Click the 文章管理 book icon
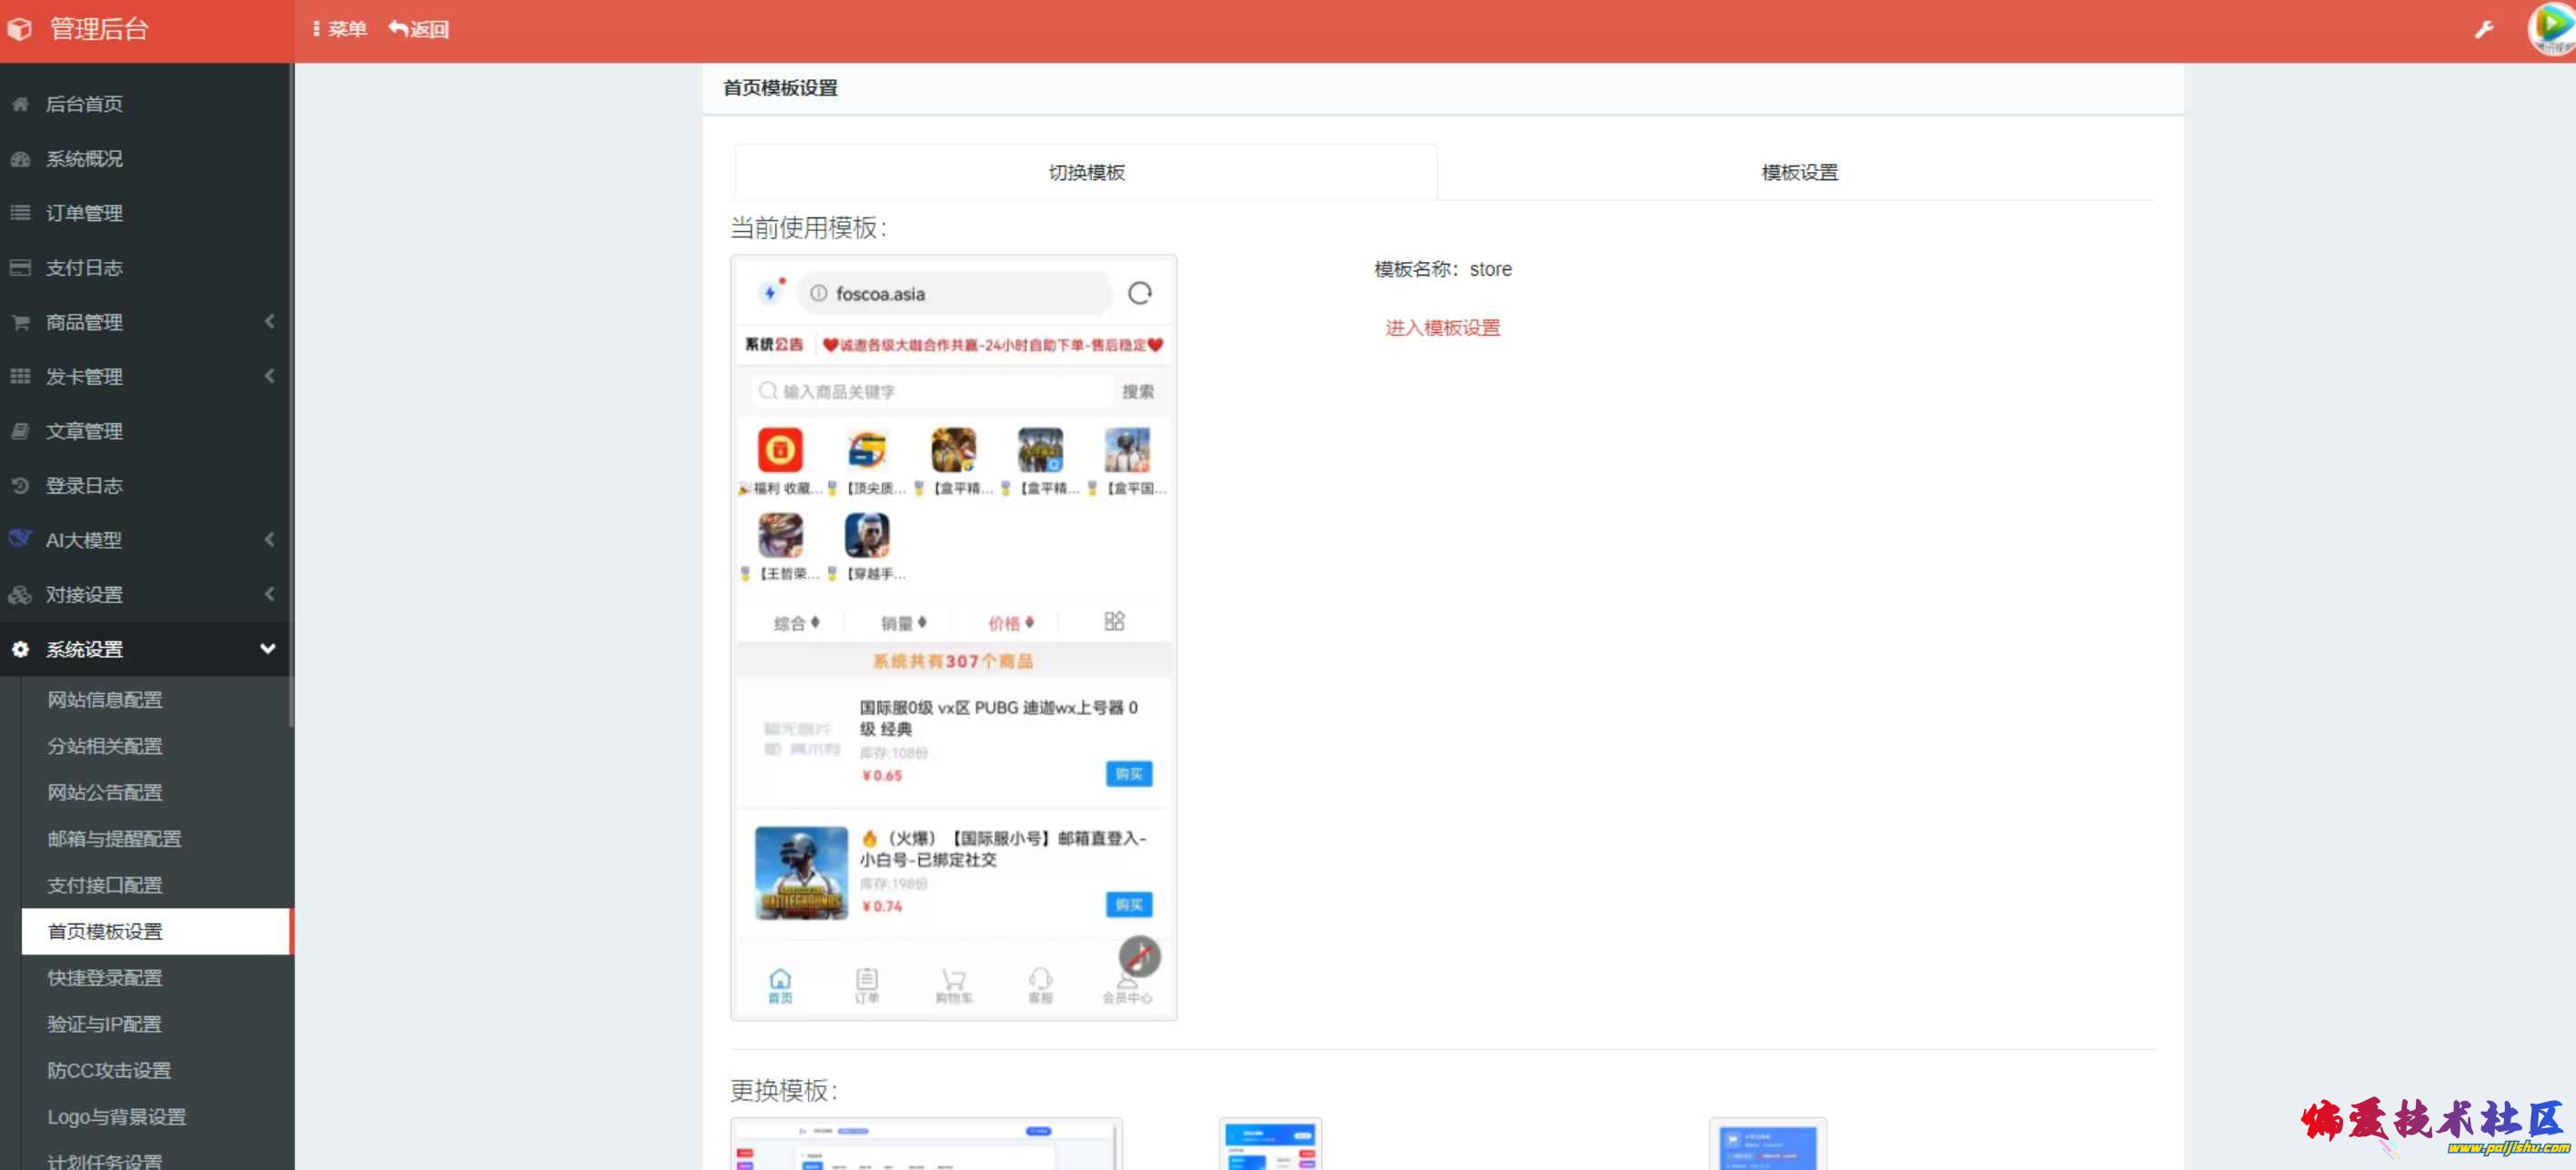 (20, 431)
